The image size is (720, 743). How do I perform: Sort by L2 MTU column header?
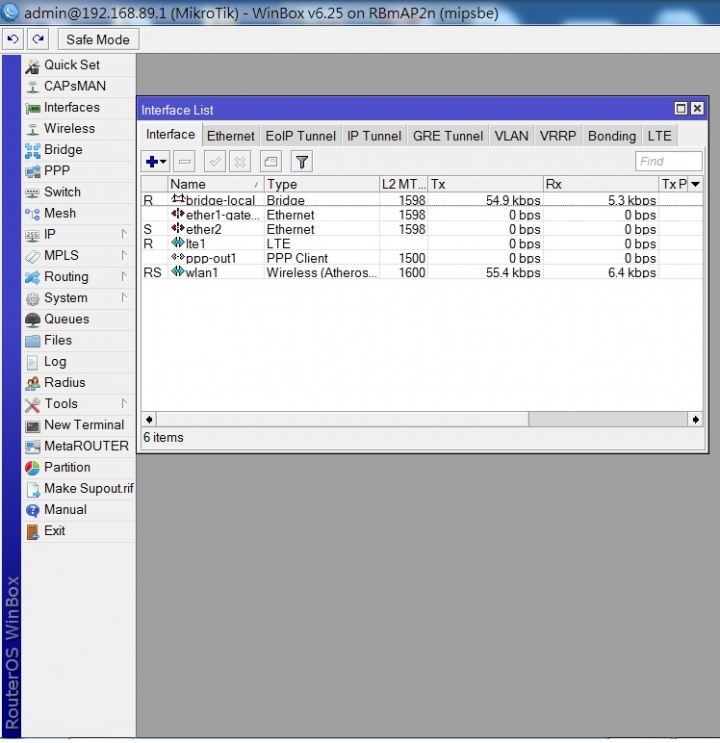(404, 184)
